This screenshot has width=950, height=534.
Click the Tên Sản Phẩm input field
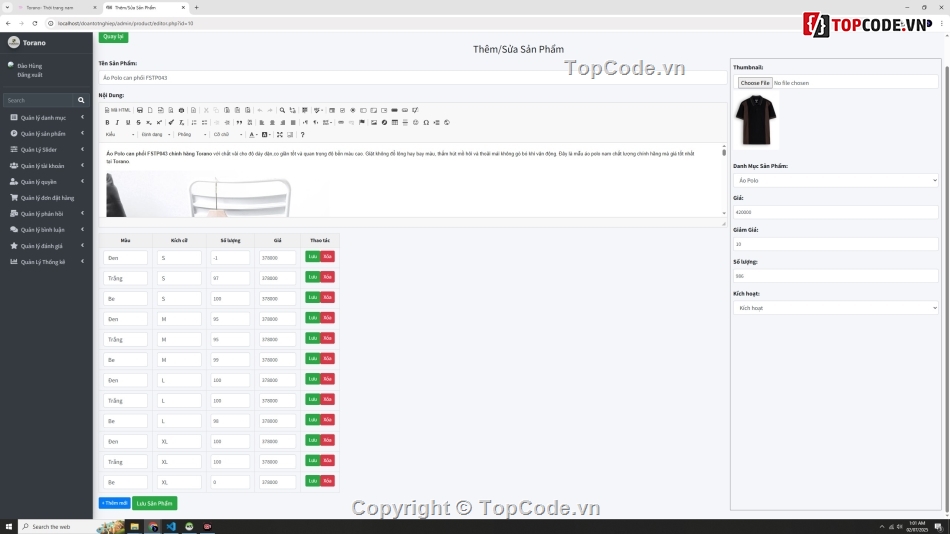pos(413,78)
